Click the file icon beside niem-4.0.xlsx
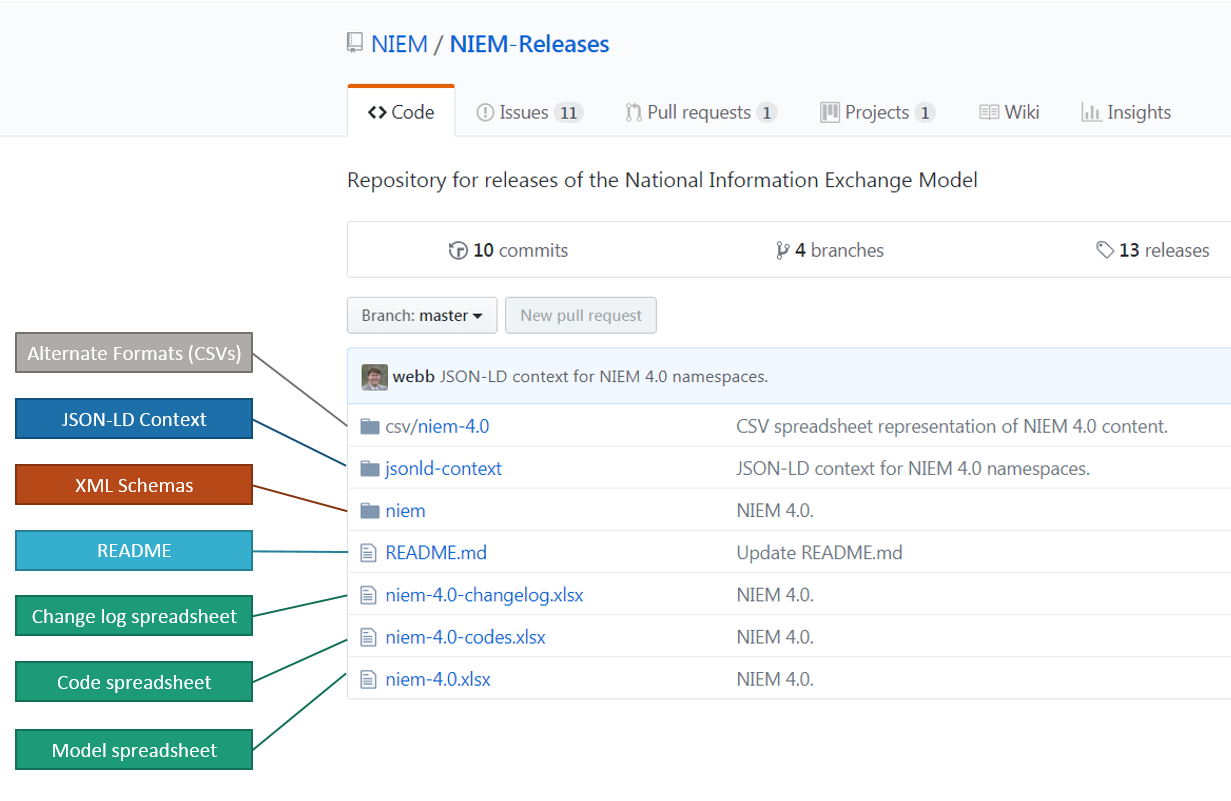 click(x=368, y=680)
